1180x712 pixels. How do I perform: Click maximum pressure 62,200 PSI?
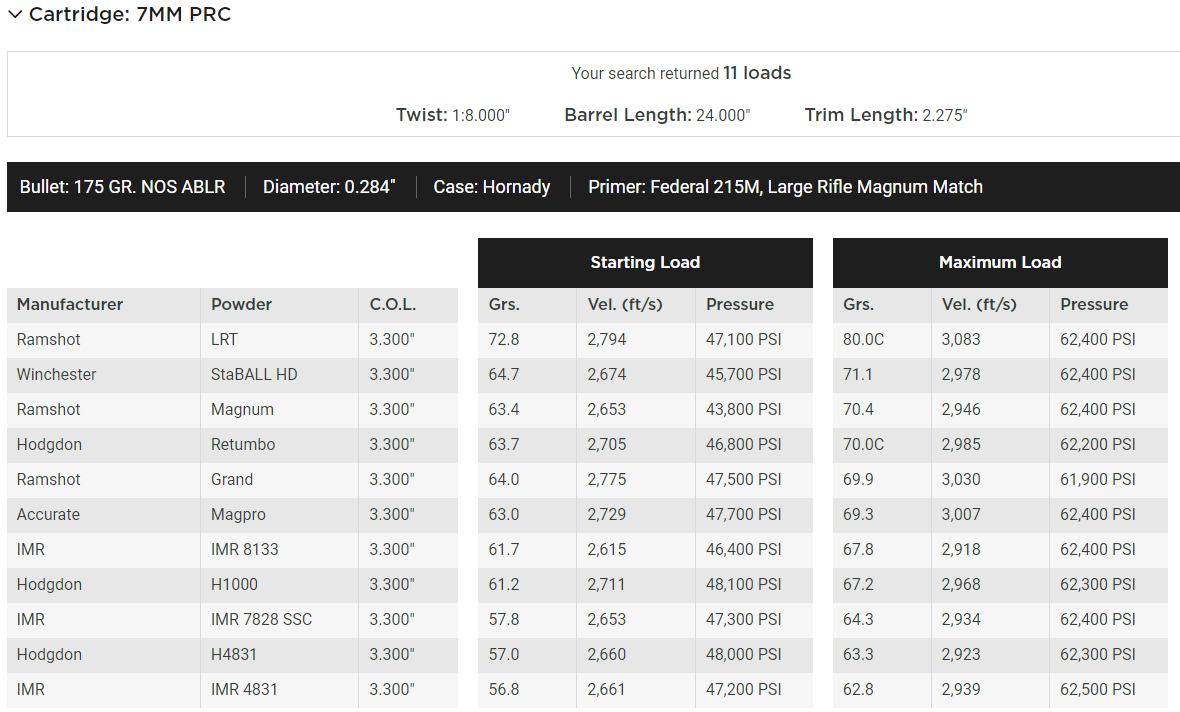(x=1098, y=445)
